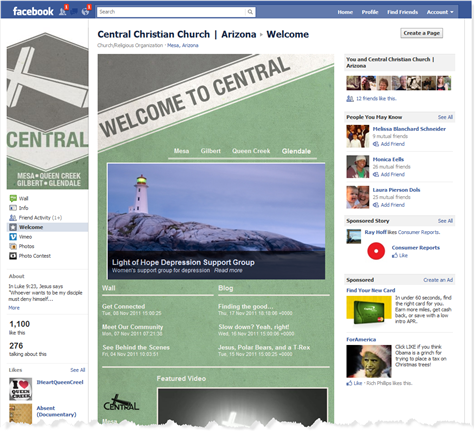Click the lighthouse slideshow image
The height and width of the screenshot is (432, 475).
pyautogui.click(x=216, y=221)
